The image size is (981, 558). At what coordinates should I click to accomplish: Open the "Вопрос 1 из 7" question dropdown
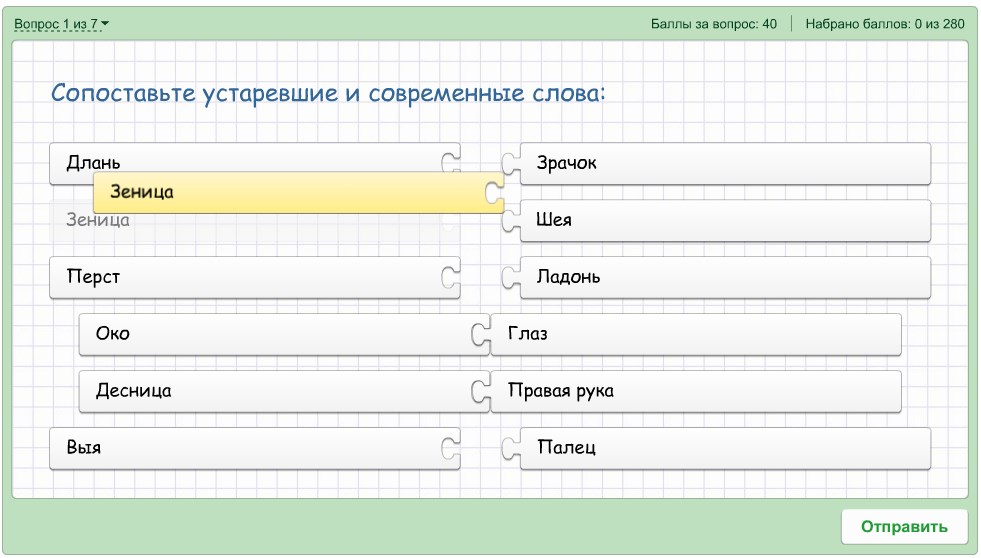[61, 24]
